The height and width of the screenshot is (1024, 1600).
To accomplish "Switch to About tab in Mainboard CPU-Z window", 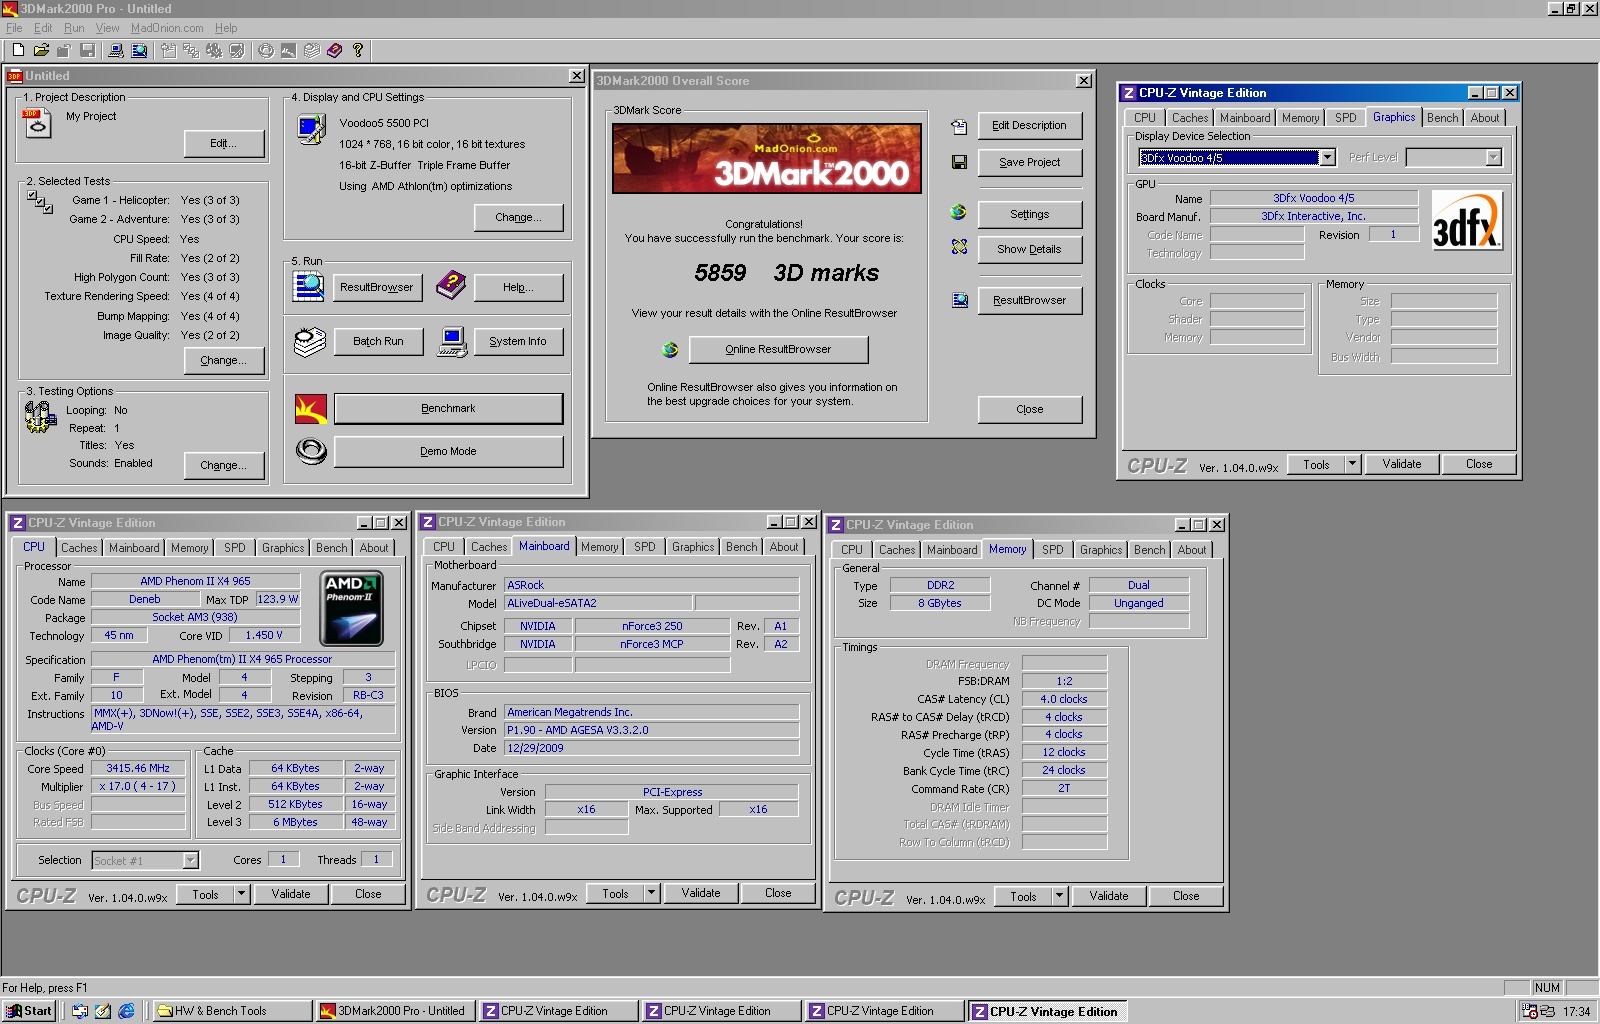I will pos(784,547).
